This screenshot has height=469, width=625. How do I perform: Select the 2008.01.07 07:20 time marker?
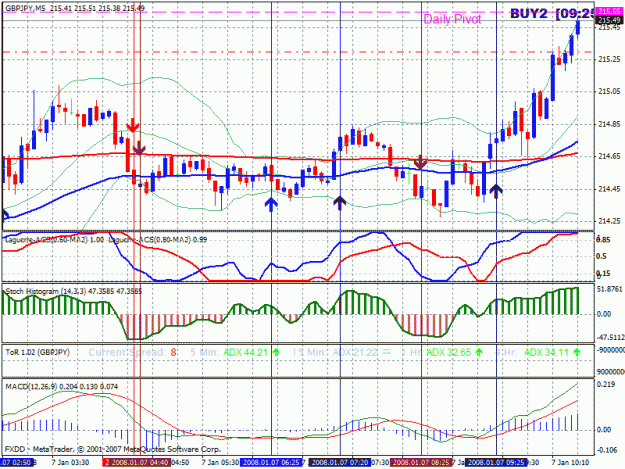[x=340, y=463]
